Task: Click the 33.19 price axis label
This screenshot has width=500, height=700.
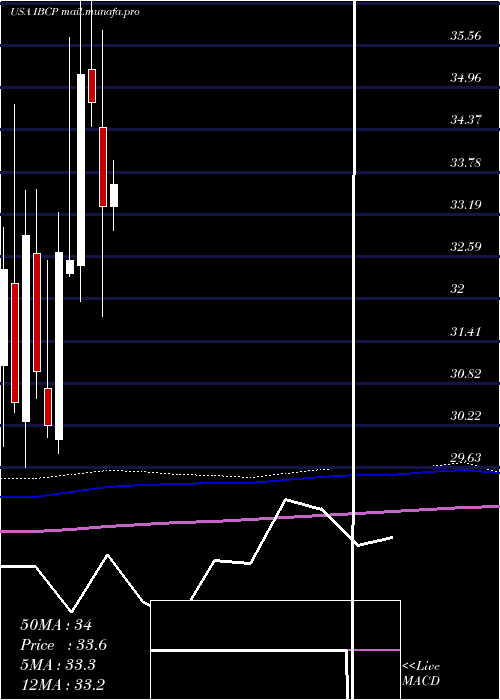Action: (x=465, y=205)
